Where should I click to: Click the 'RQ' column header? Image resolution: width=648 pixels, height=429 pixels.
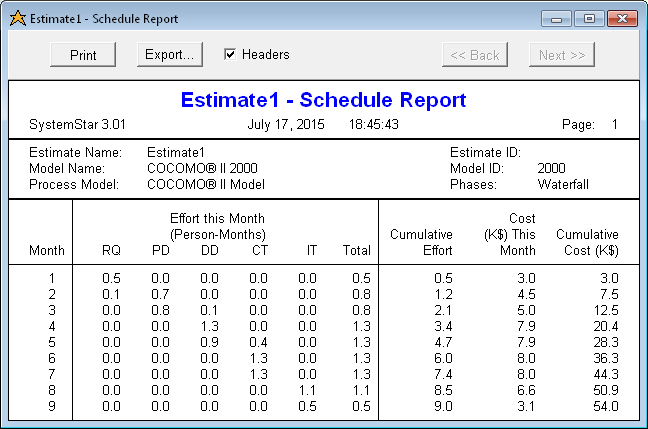pos(111,250)
